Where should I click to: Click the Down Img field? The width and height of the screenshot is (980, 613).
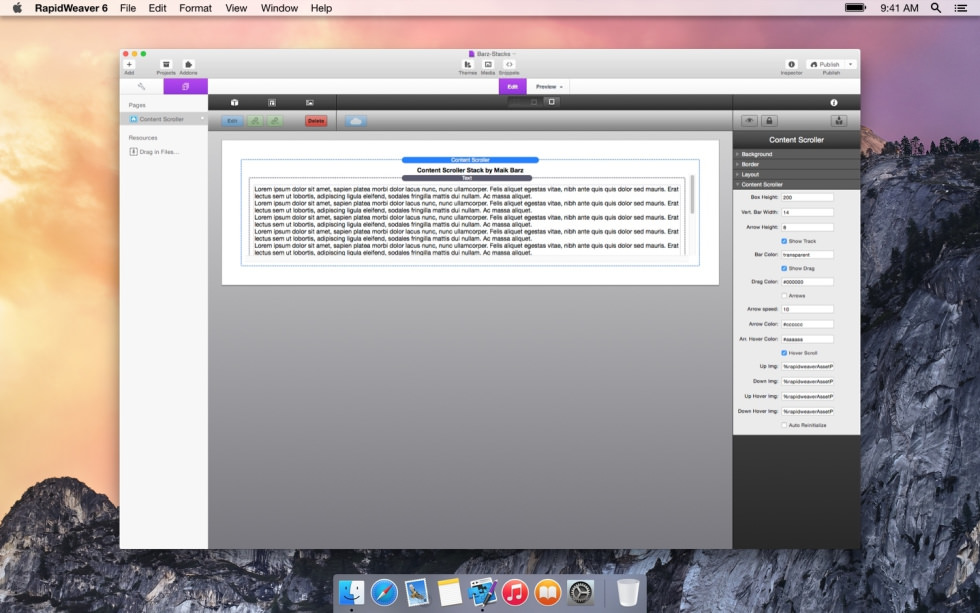coord(807,381)
